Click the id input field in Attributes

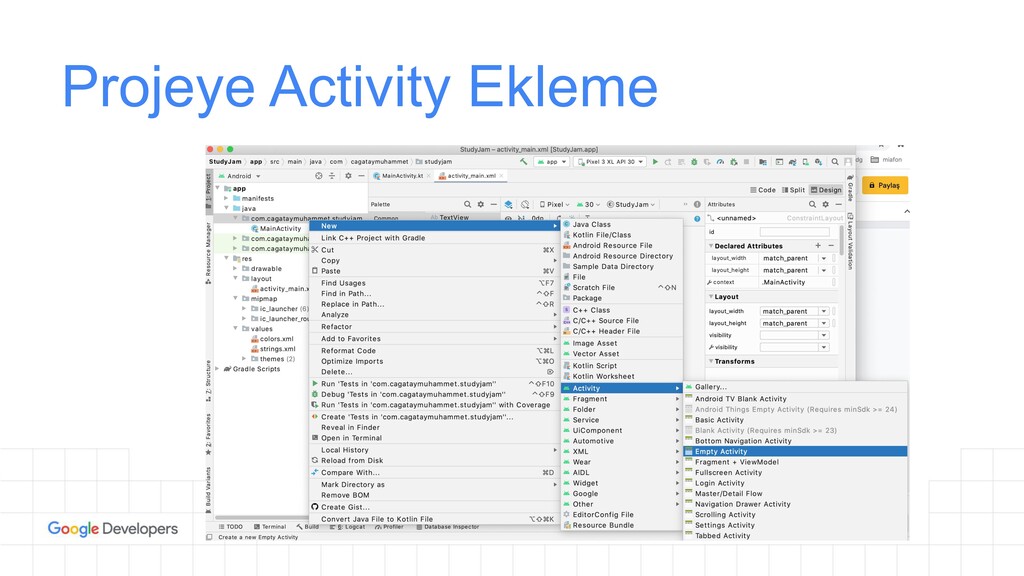794,232
